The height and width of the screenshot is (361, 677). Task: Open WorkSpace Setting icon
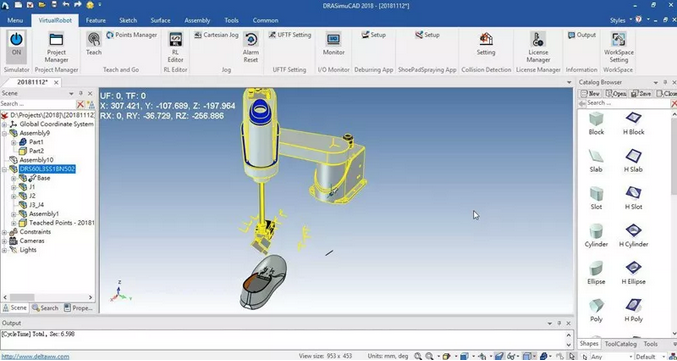click(619, 48)
